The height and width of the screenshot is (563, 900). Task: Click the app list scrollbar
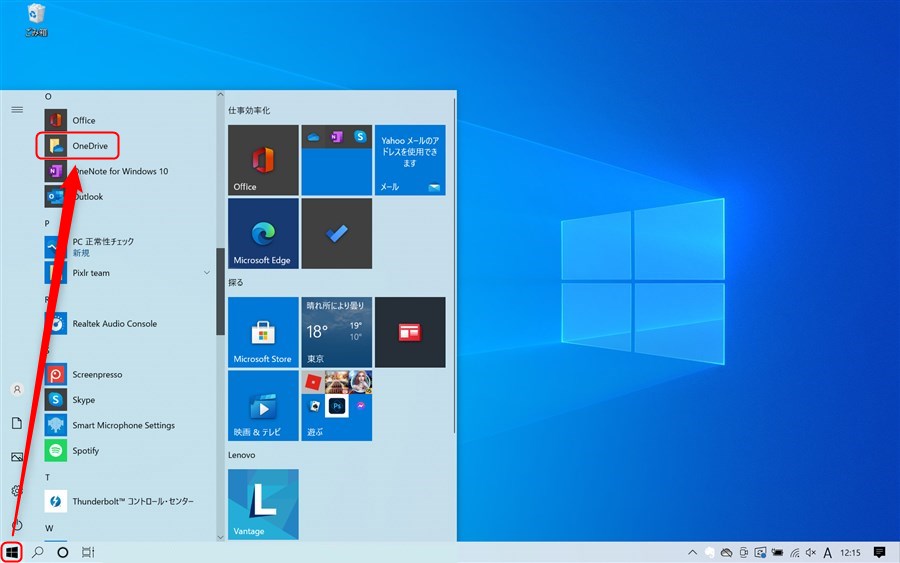(220, 290)
